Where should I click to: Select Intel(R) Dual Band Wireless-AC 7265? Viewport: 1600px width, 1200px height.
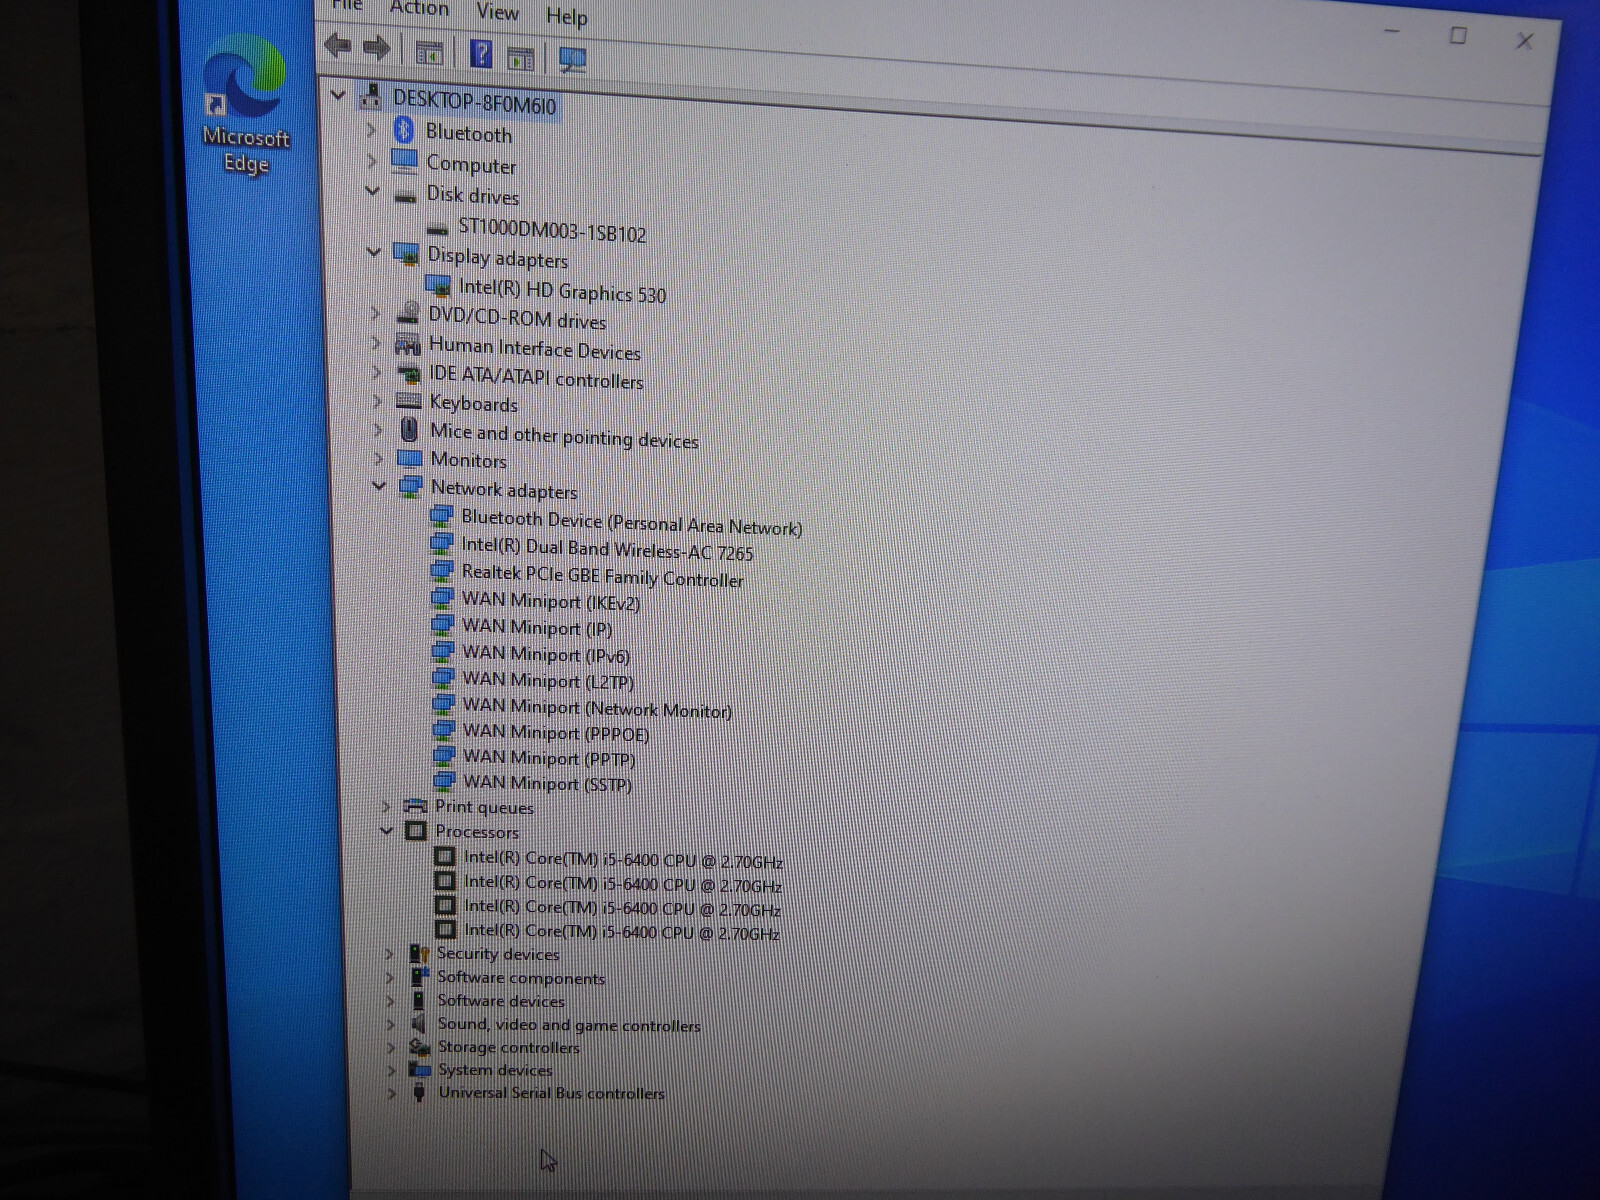tap(607, 548)
